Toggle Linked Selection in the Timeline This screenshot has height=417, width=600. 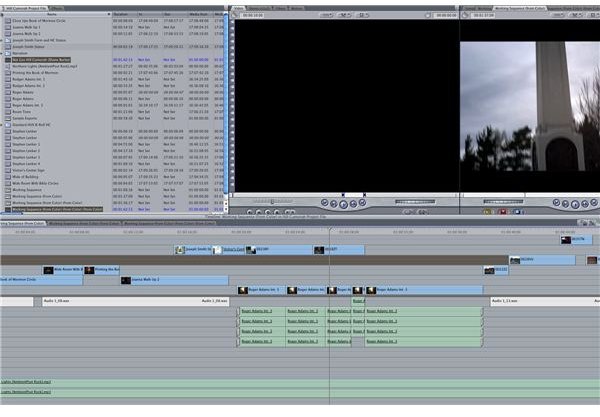point(584,223)
